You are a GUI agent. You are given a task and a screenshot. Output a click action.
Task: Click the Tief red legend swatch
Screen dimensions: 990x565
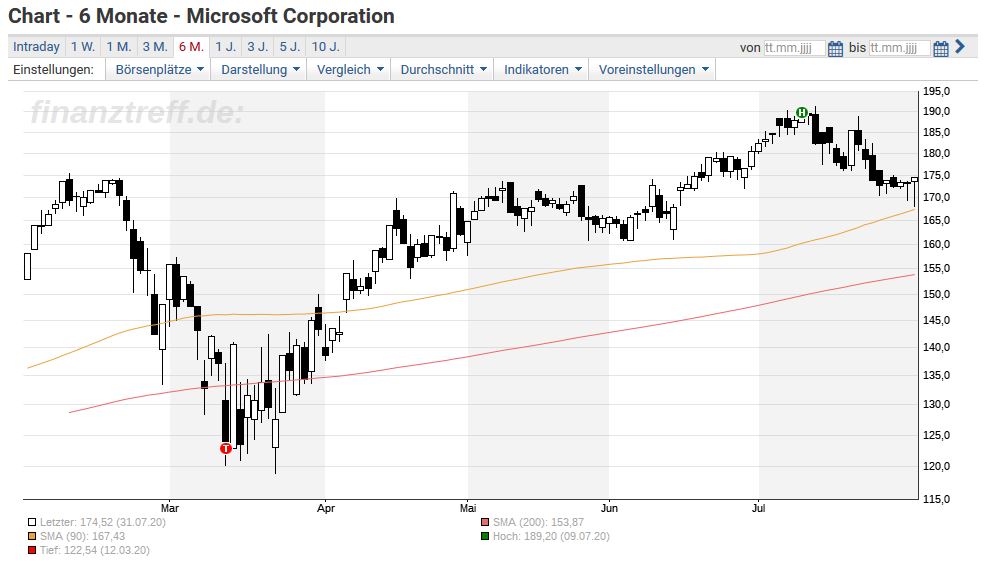(32, 550)
